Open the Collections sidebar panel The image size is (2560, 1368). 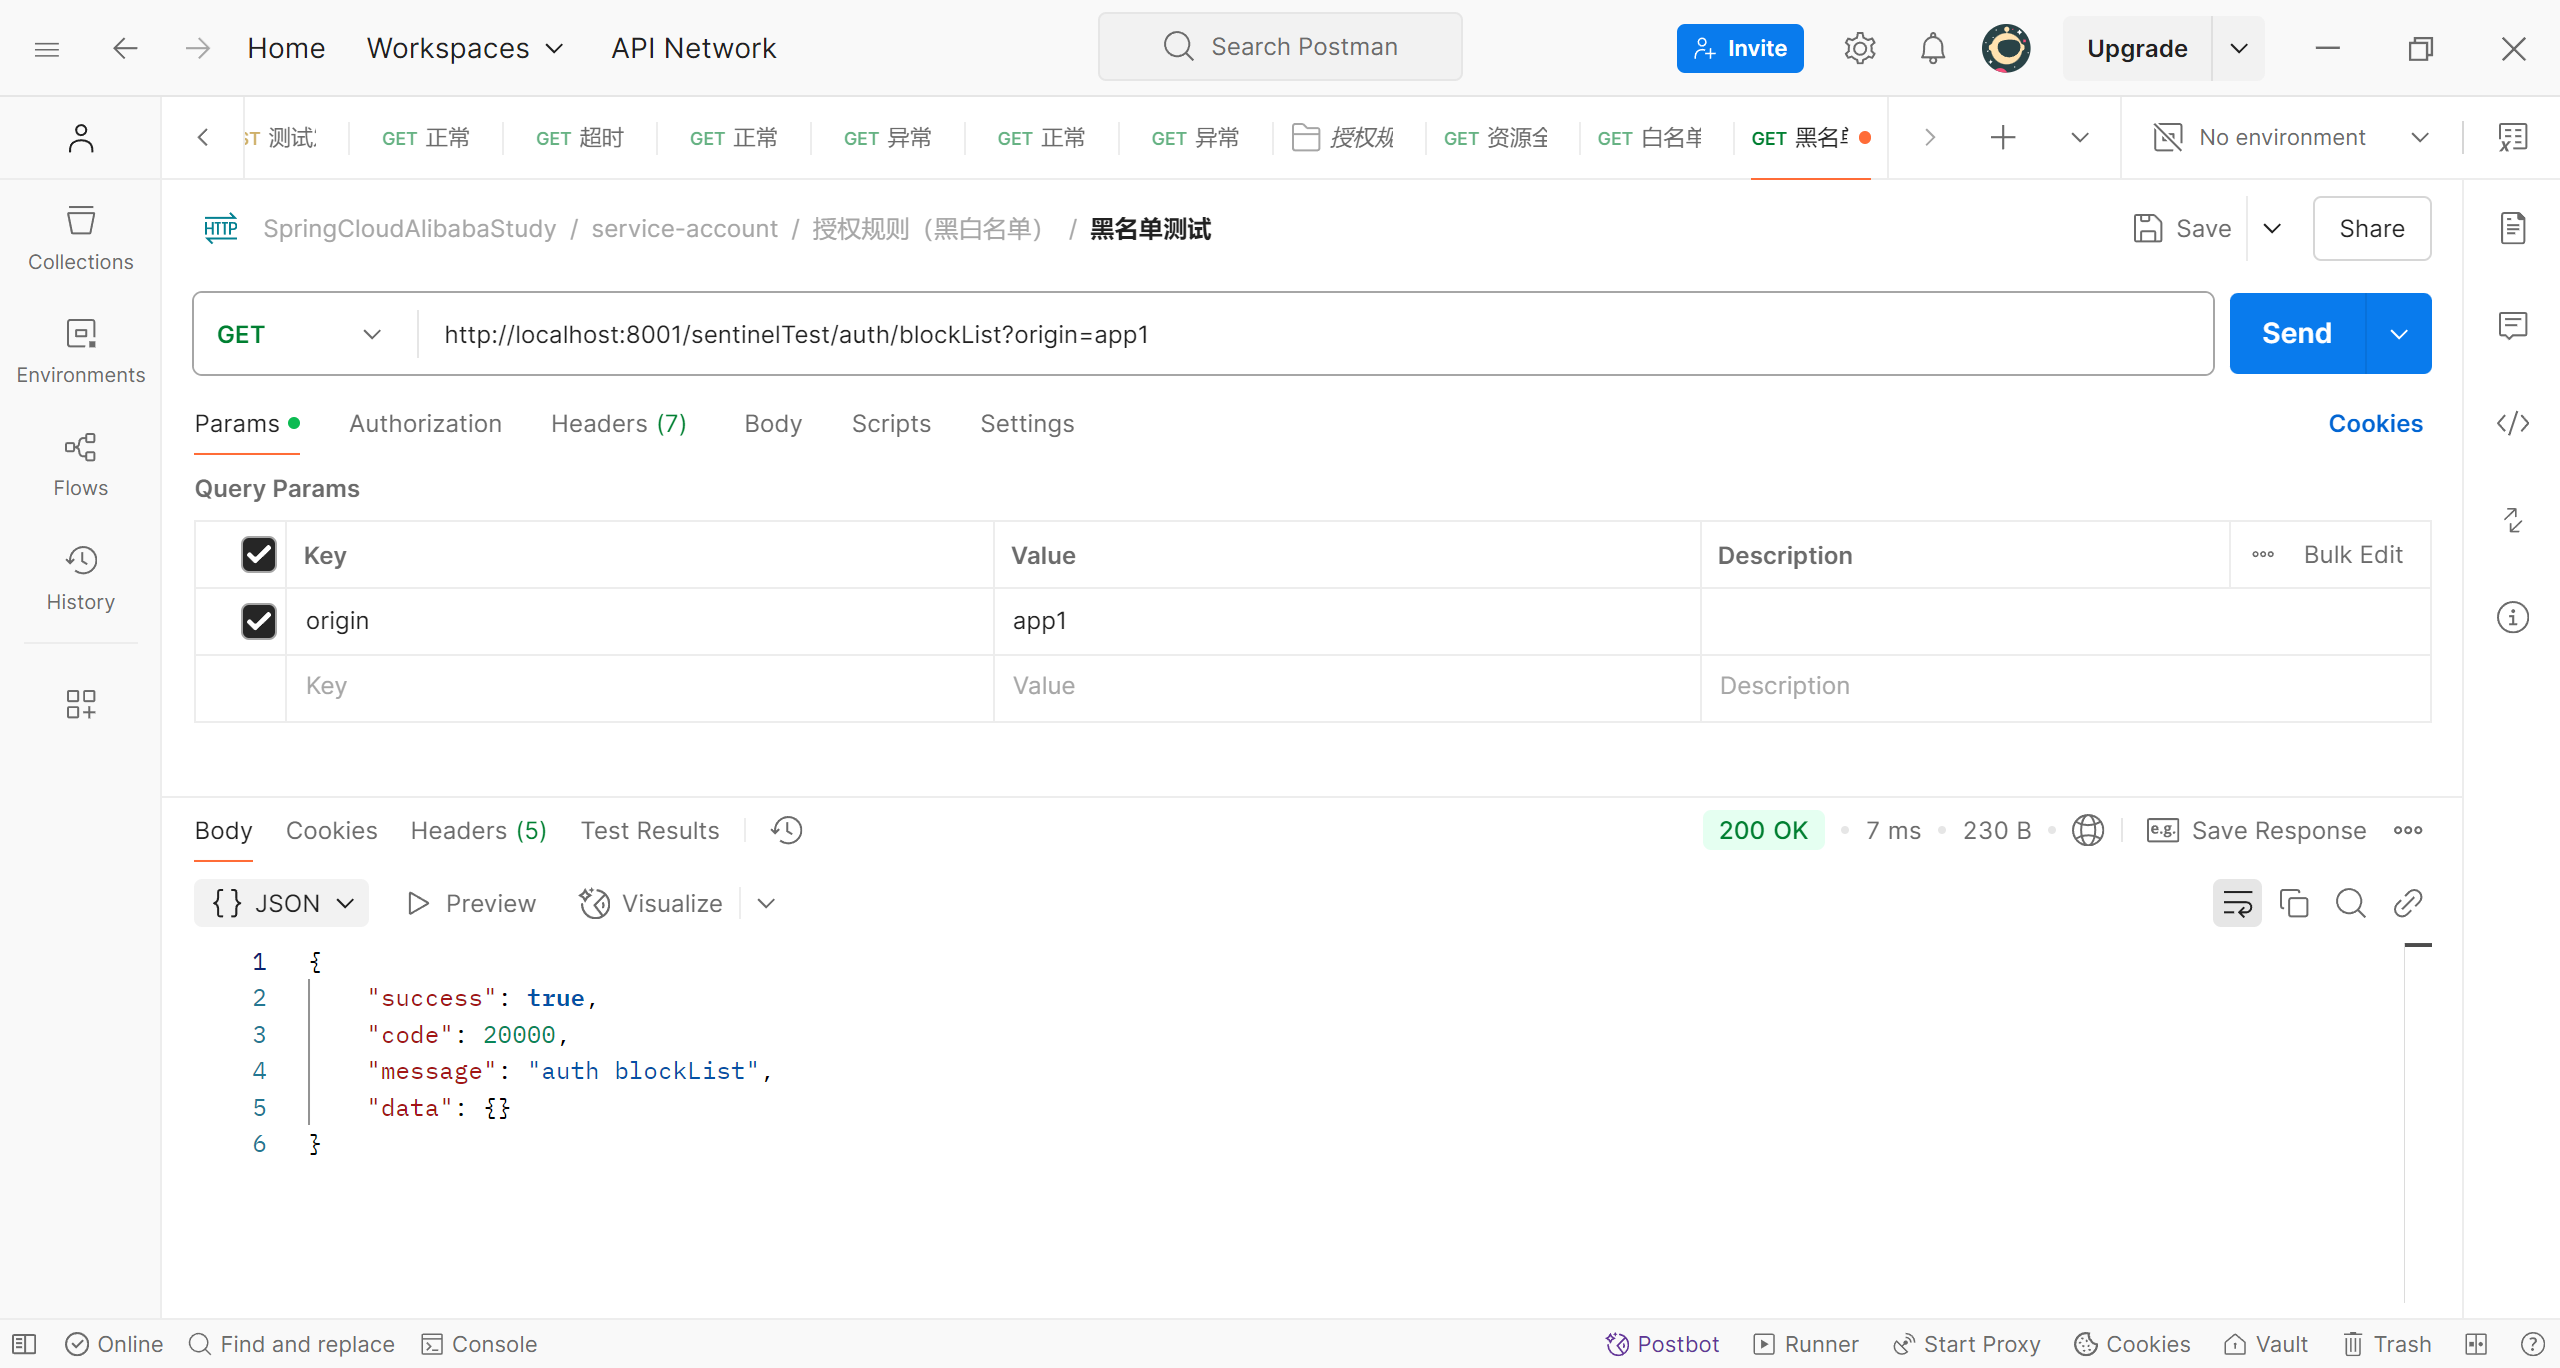pyautogui.click(x=80, y=238)
